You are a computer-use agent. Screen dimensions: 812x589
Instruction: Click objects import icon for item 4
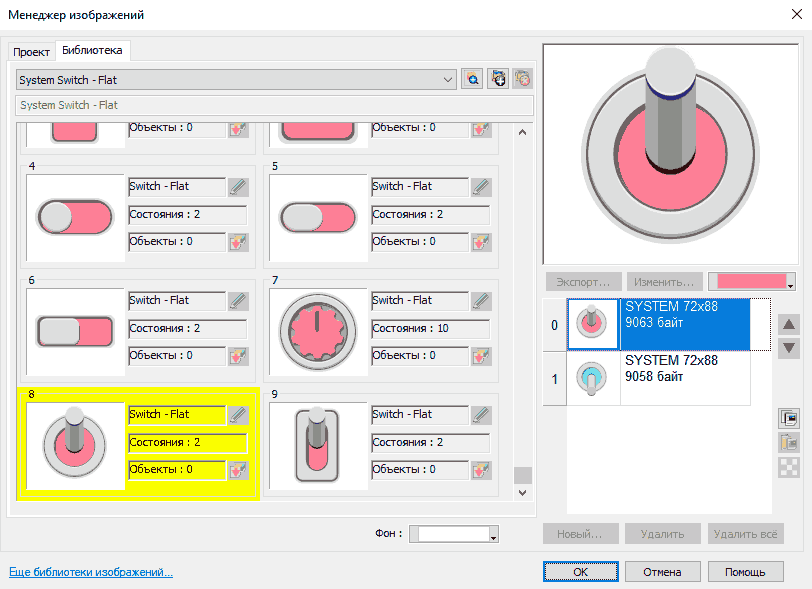(x=238, y=242)
